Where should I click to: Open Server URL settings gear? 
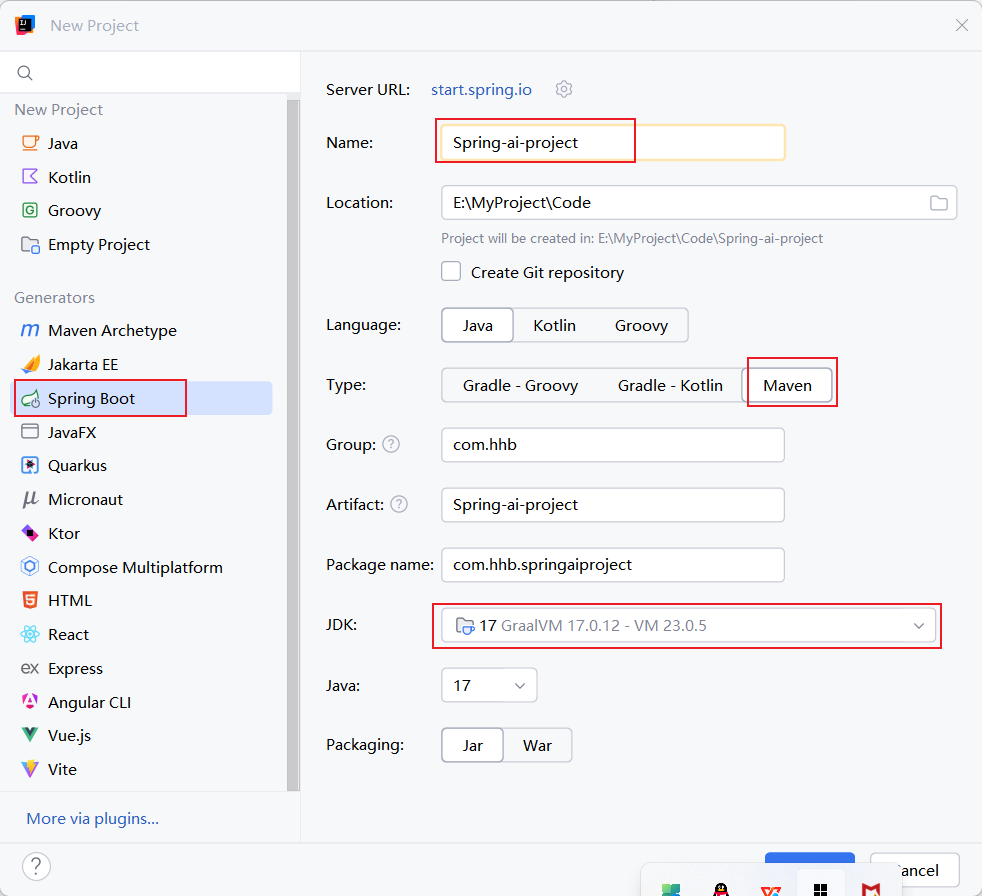tap(564, 90)
